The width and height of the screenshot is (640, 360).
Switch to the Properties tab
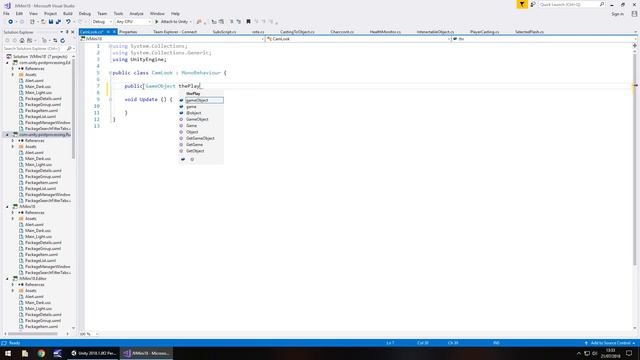(x=128, y=32)
